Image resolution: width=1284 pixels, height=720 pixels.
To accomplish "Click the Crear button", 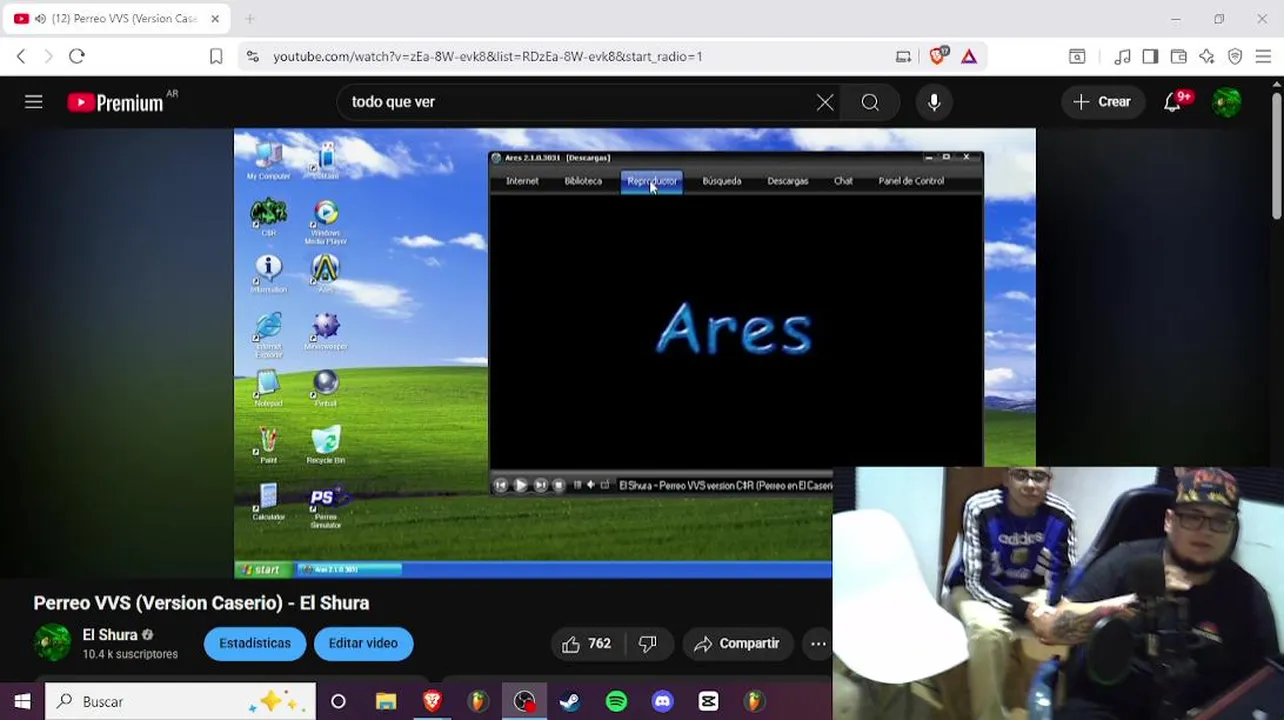I will pyautogui.click(x=1102, y=102).
